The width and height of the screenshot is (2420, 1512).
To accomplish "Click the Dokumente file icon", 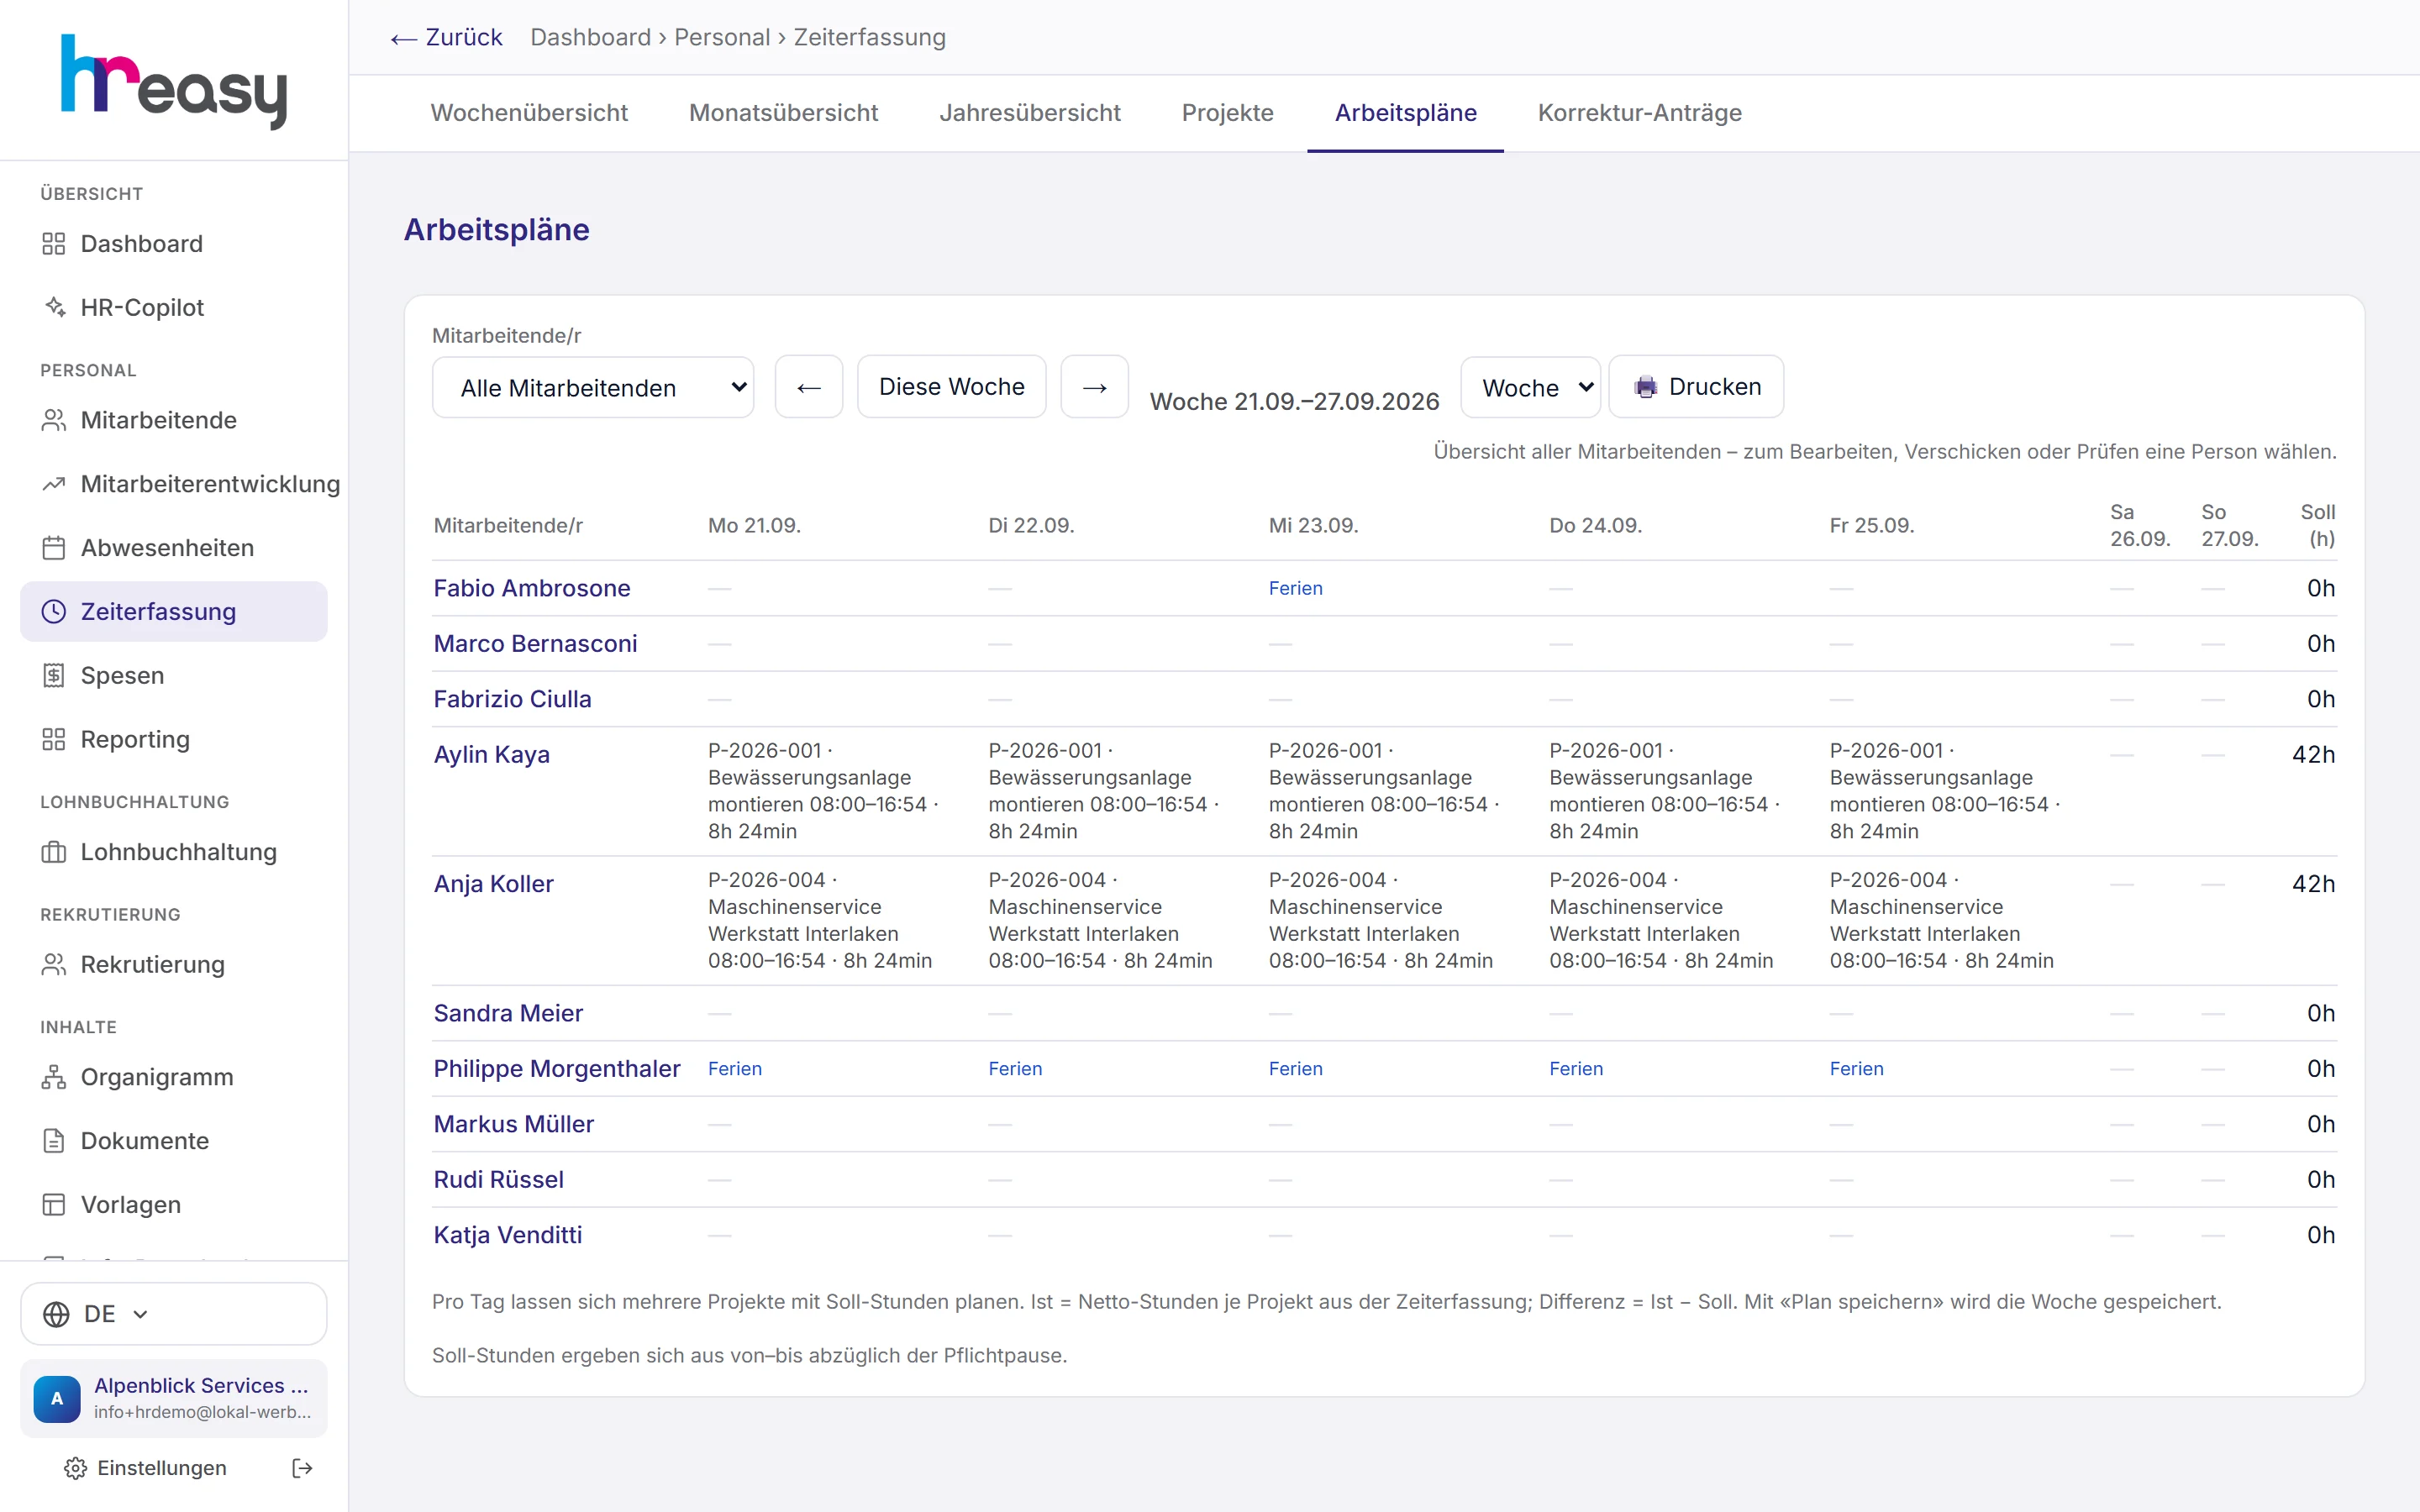I will click(54, 1141).
